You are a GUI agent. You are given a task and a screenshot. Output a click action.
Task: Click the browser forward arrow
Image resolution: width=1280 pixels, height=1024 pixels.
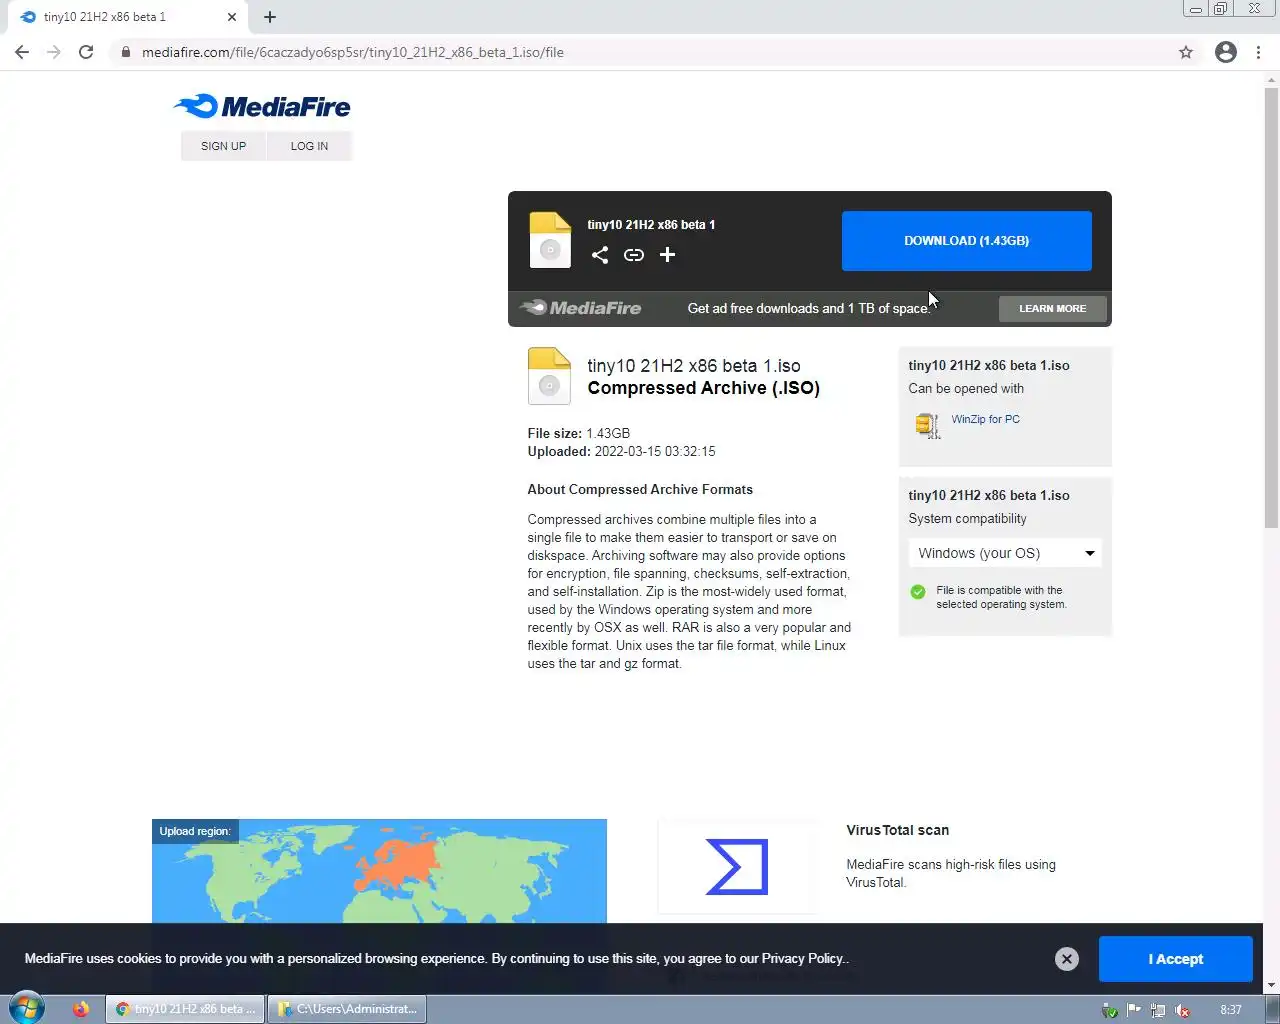click(x=54, y=52)
